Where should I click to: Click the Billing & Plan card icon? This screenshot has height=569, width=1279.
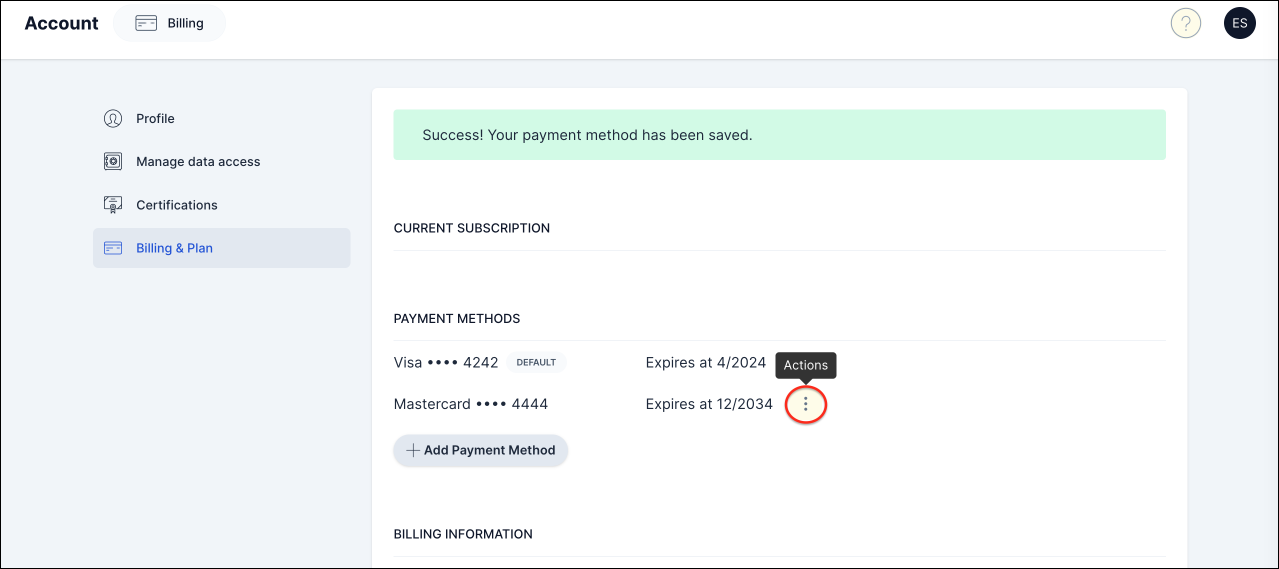tap(113, 248)
